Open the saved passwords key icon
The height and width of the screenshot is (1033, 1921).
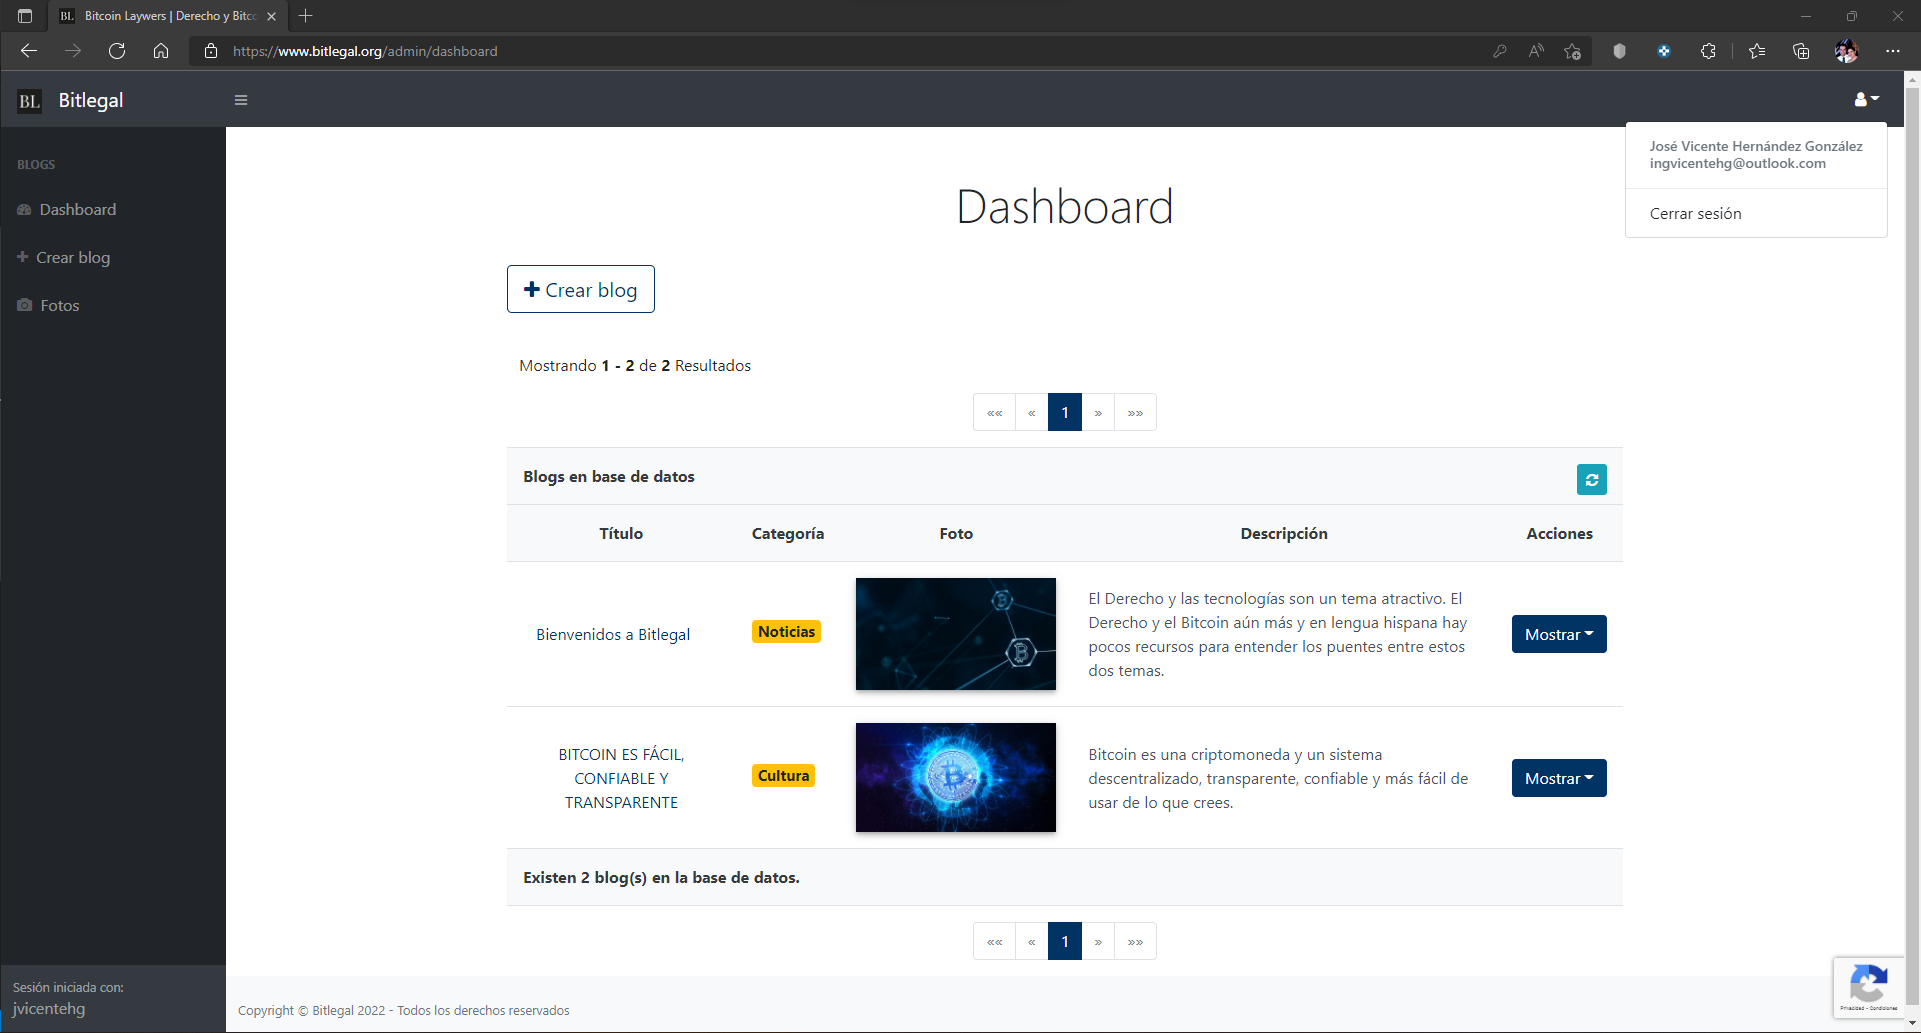click(1499, 51)
